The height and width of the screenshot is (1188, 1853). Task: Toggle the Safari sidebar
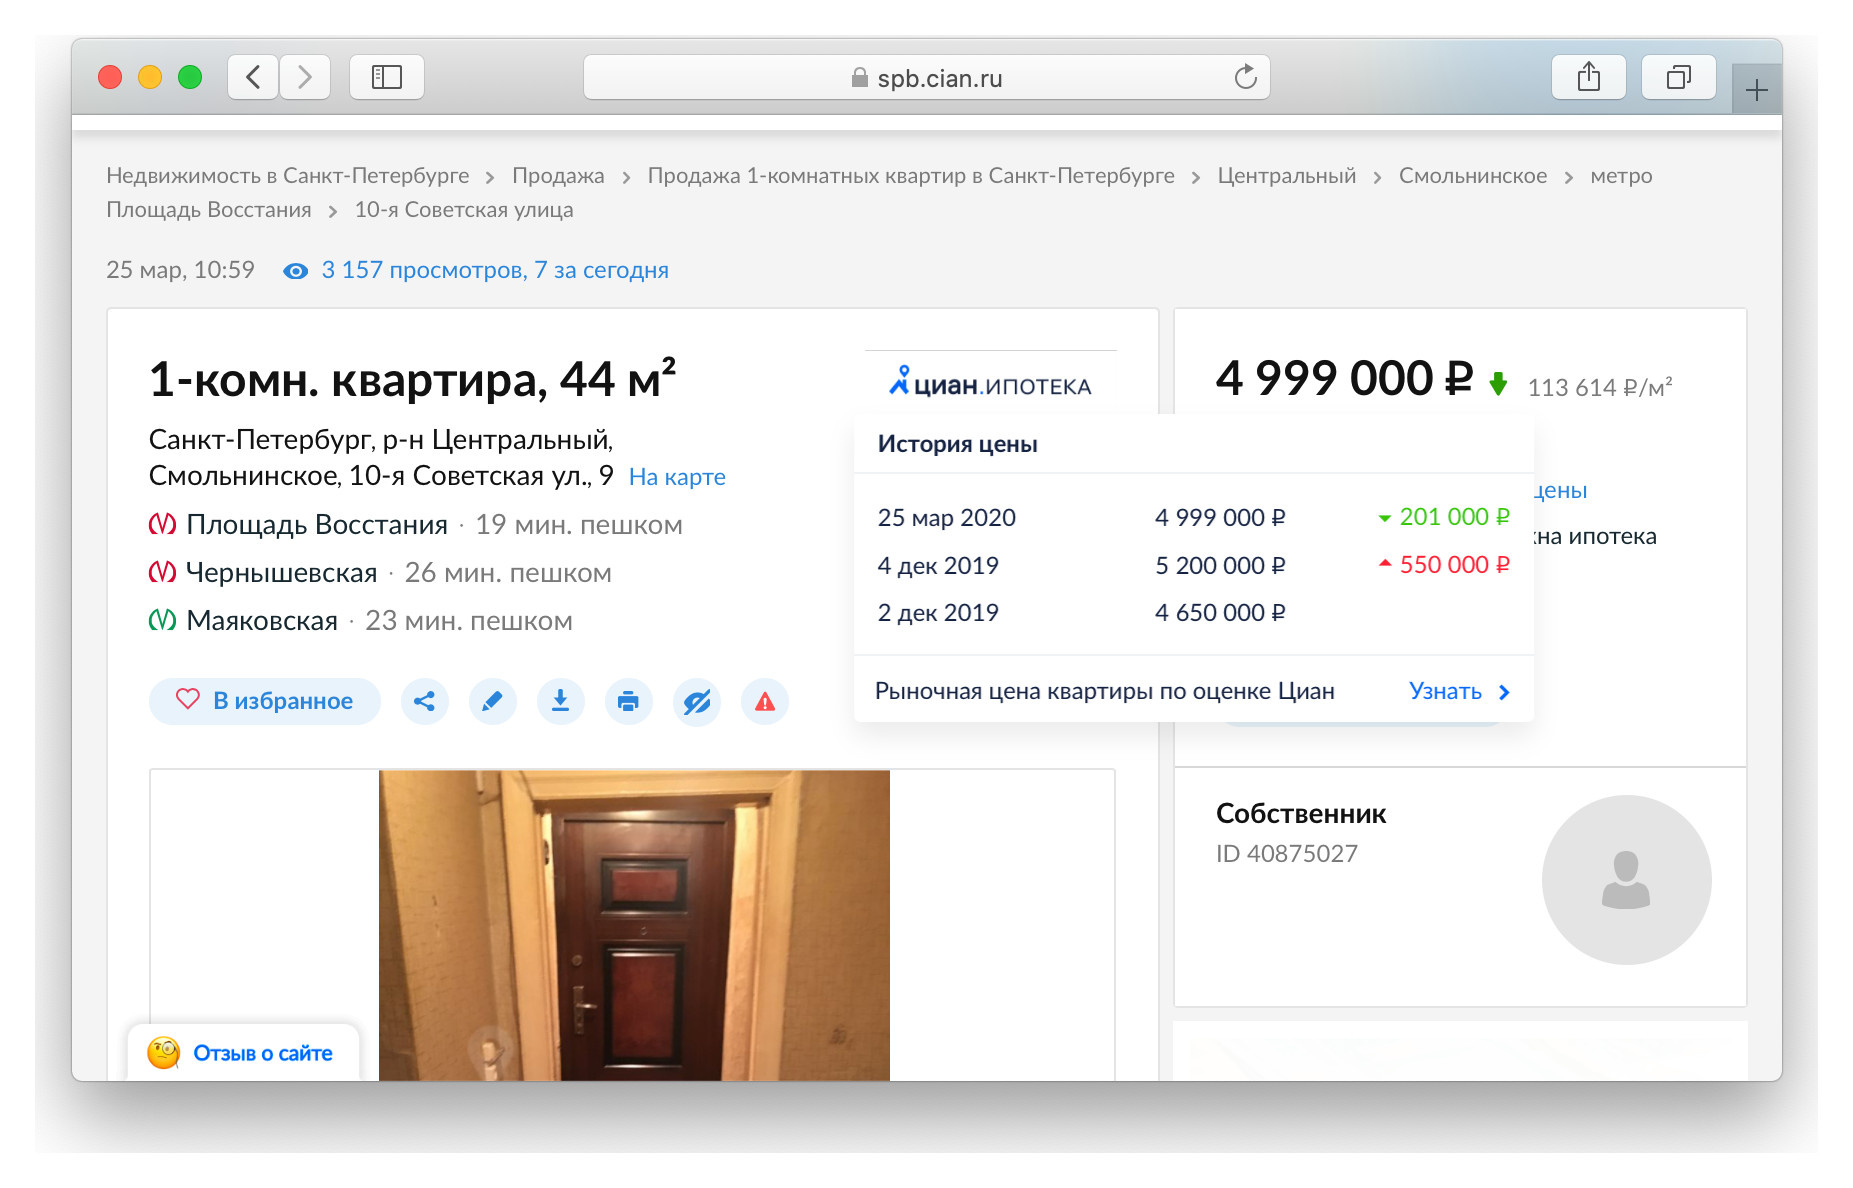386,76
